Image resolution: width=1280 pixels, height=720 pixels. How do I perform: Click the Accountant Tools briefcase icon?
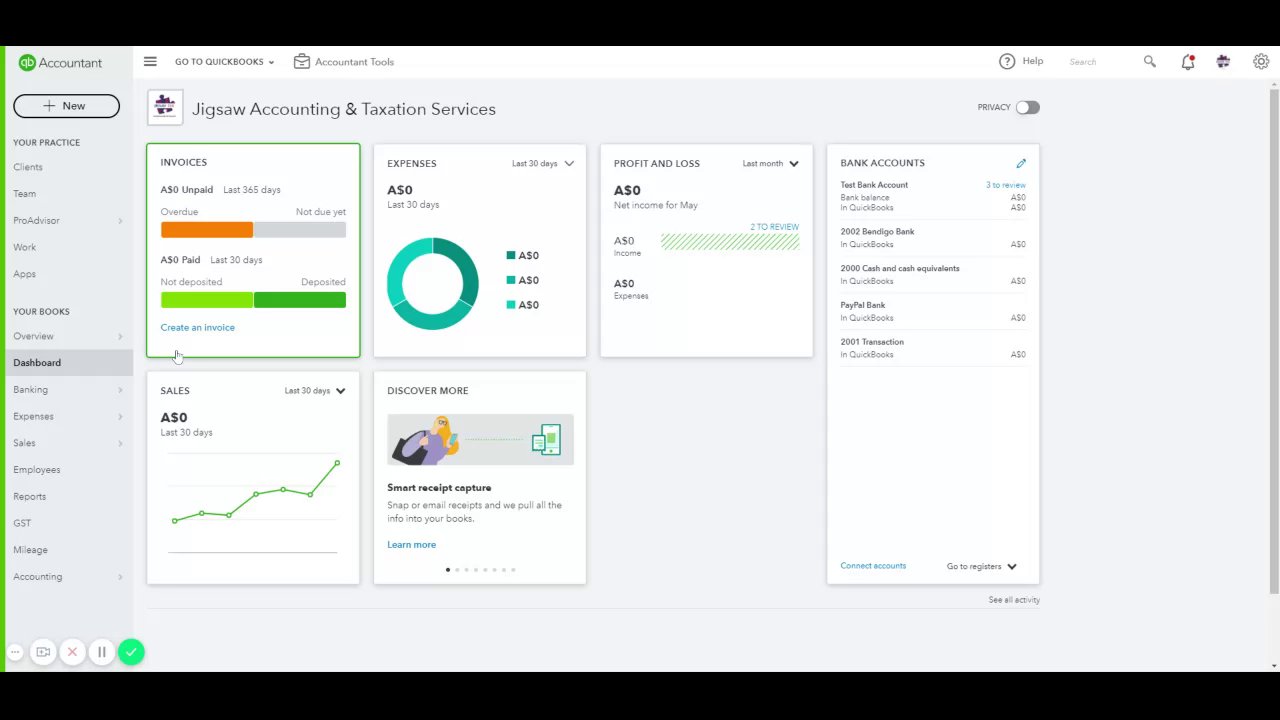[302, 61]
